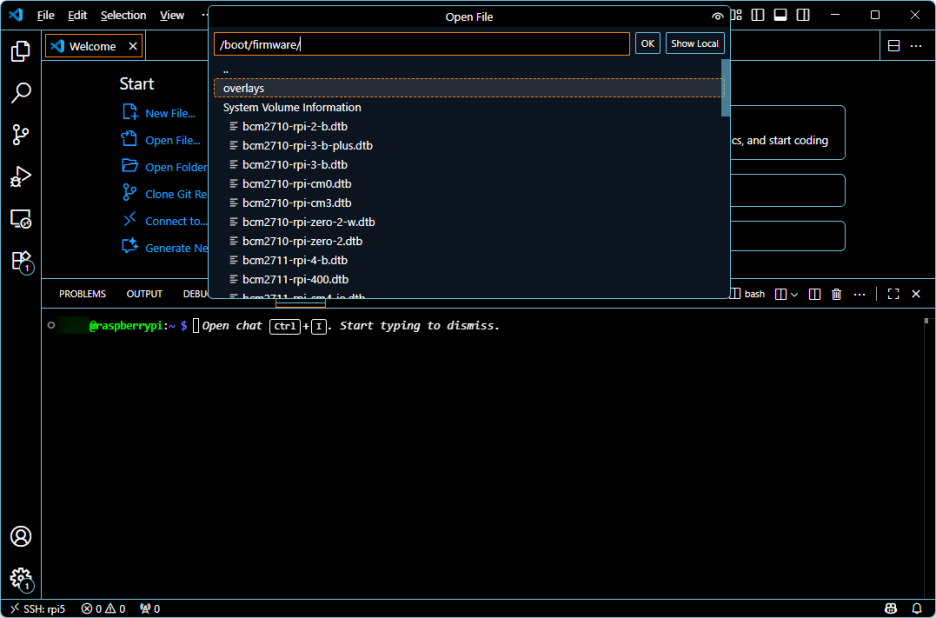Close the terminal panel
936x618 pixels.
click(x=916, y=294)
